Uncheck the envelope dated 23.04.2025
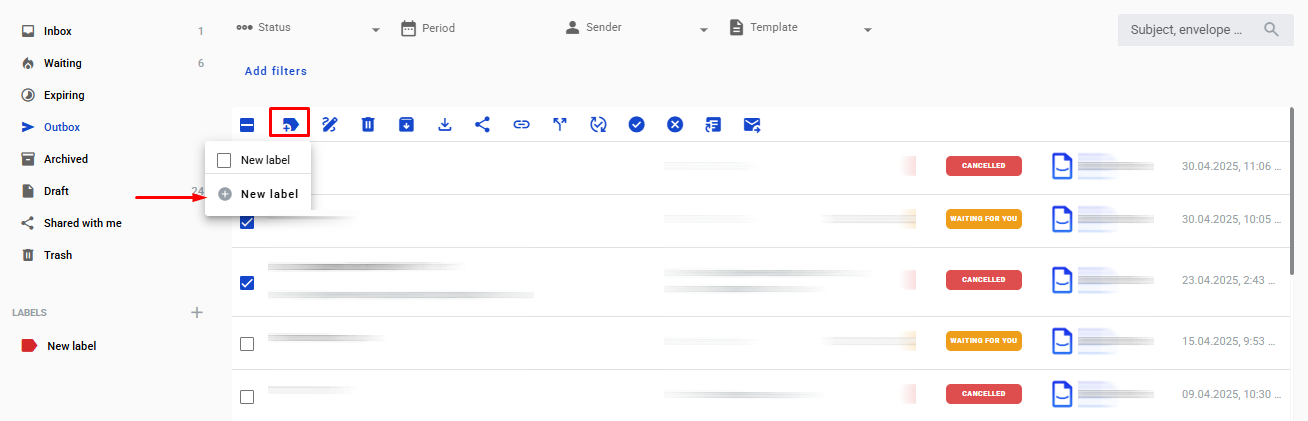 (247, 283)
